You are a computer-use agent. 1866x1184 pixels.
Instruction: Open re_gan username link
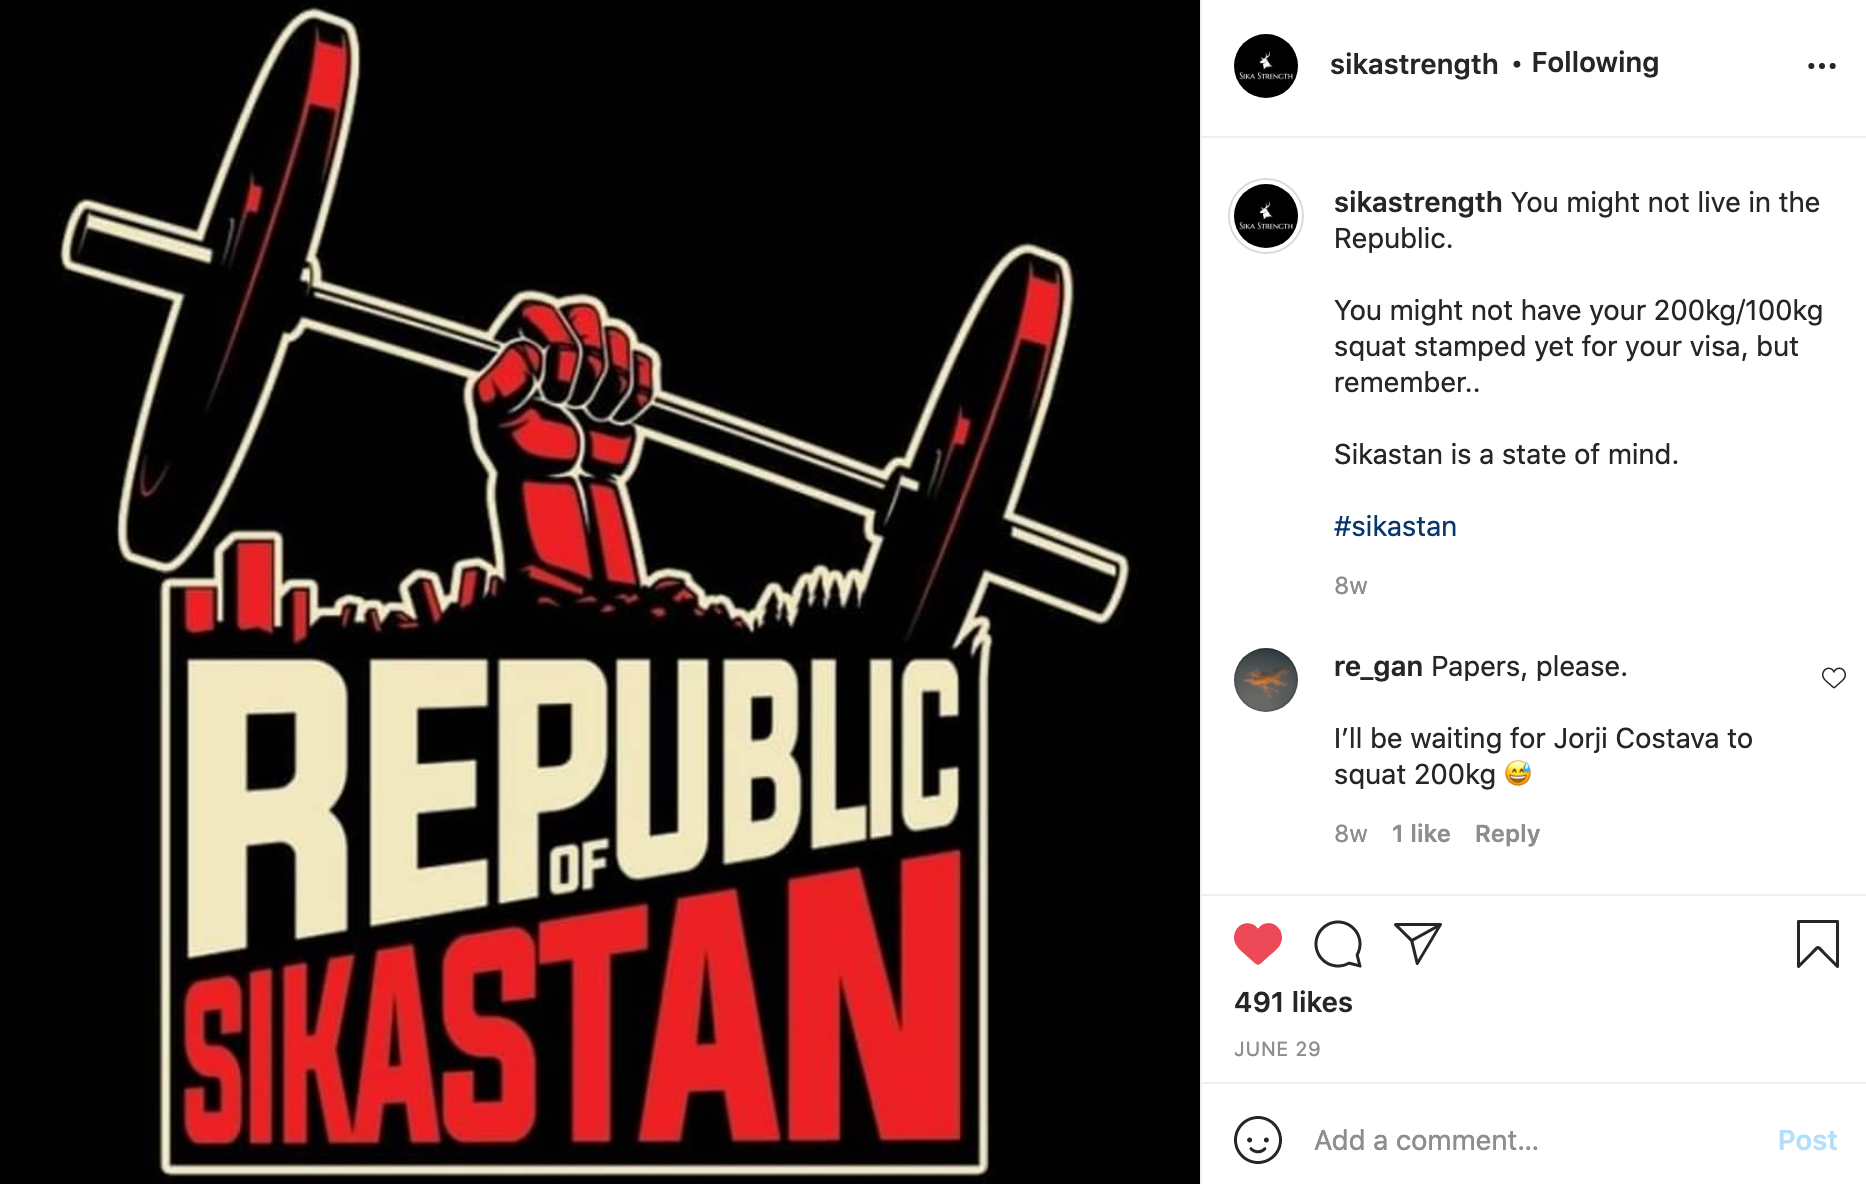[1378, 667]
